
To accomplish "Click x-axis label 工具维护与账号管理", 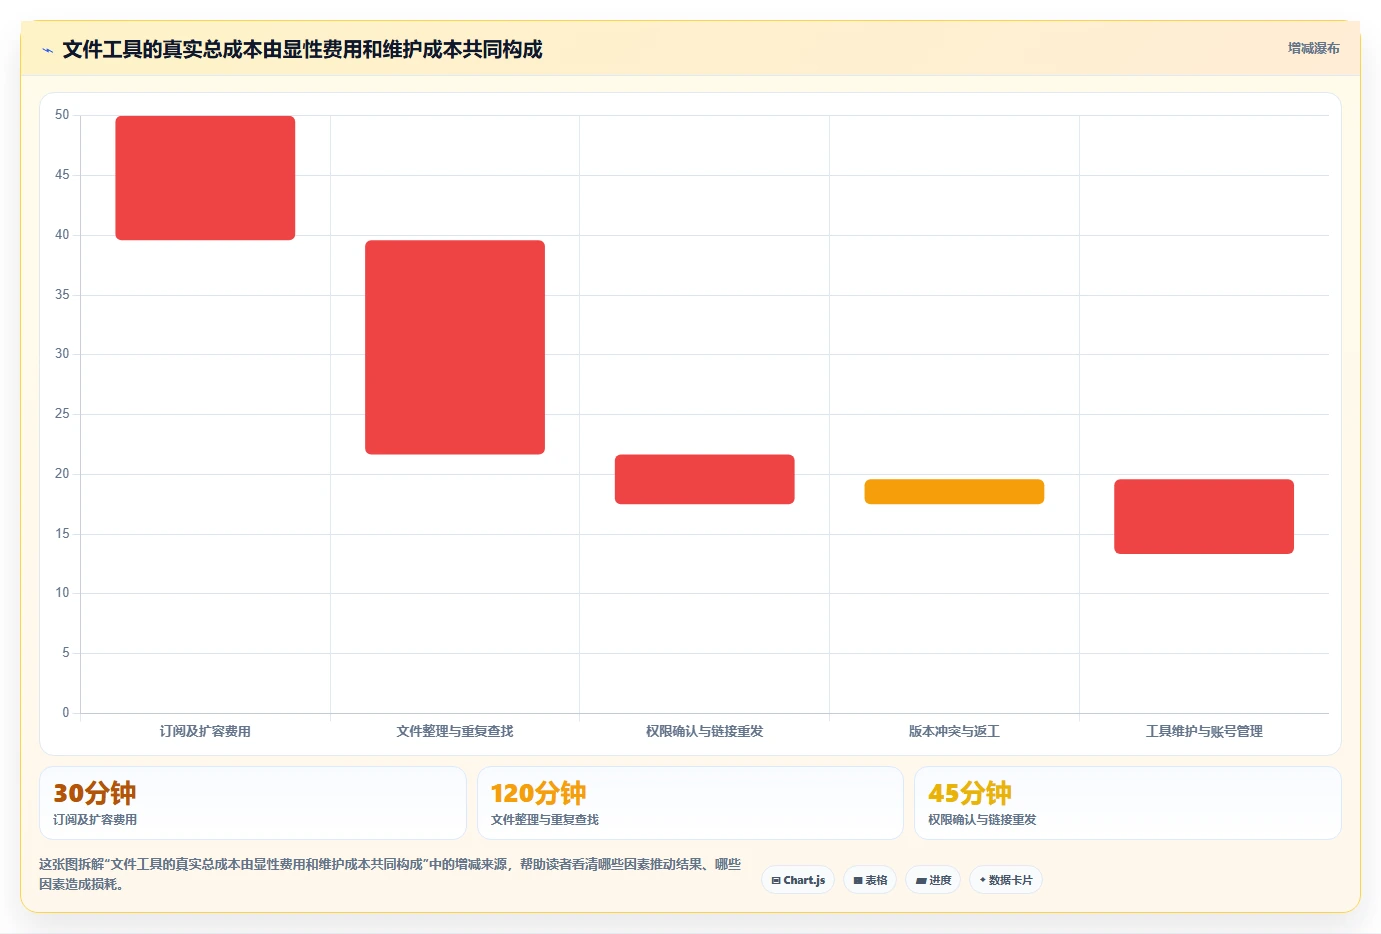I will coord(1204,731).
